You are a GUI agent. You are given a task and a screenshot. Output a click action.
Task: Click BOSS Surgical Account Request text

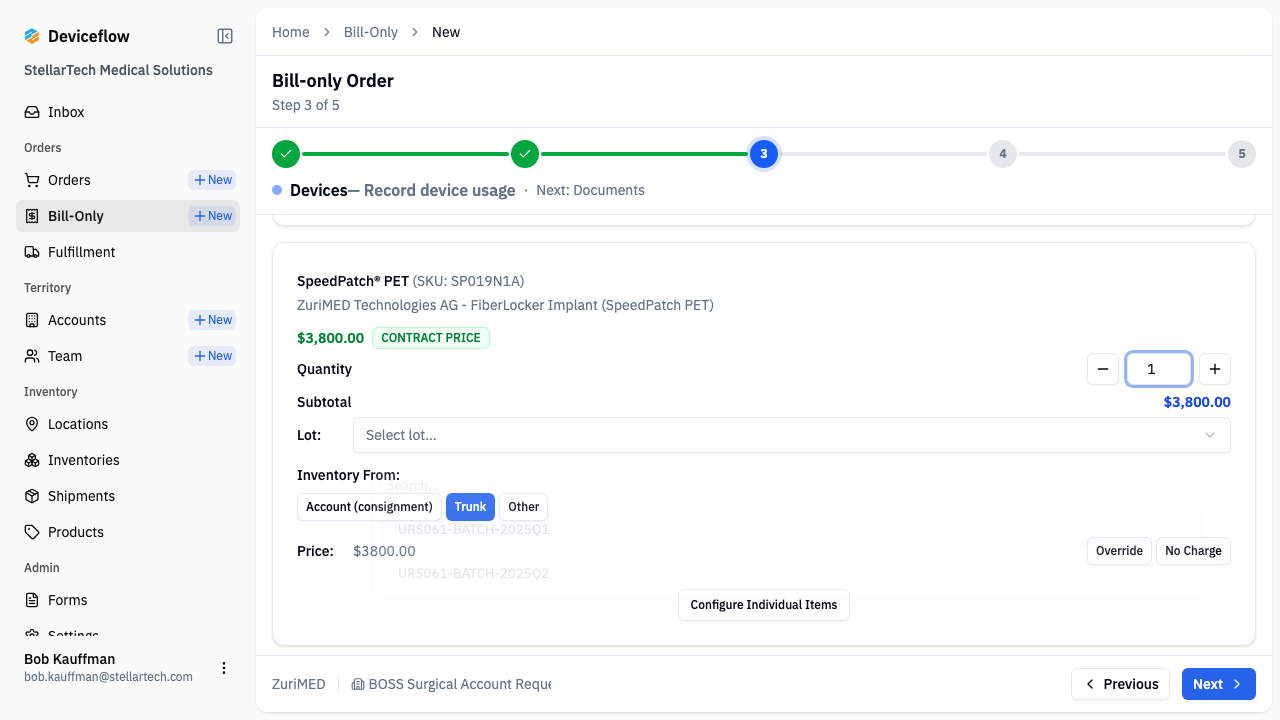coord(460,685)
